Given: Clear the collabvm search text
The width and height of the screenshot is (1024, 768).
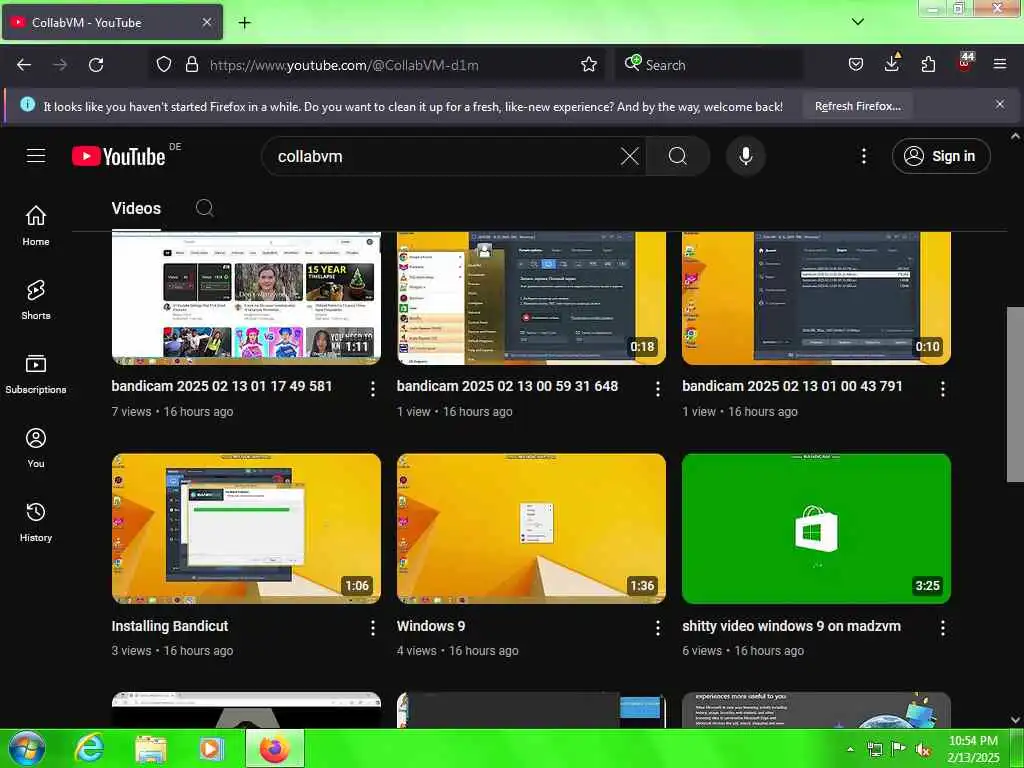Looking at the screenshot, I should [x=629, y=156].
